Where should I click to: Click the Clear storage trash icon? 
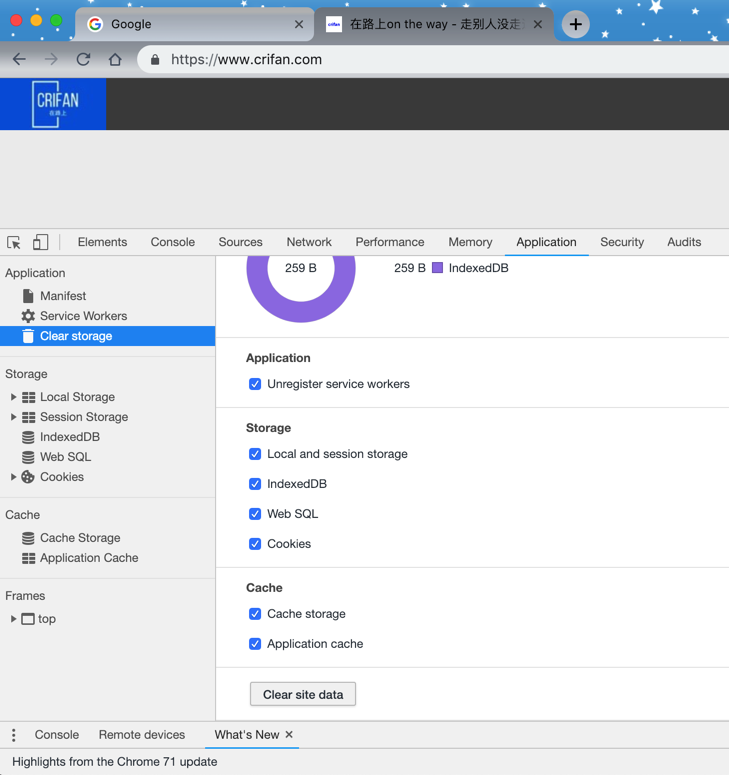click(28, 336)
